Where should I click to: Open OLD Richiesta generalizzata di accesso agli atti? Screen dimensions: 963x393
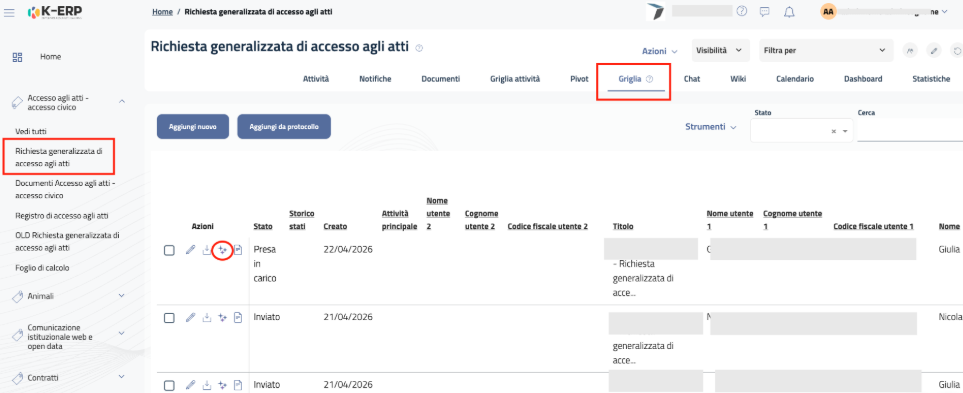[x=68, y=241]
